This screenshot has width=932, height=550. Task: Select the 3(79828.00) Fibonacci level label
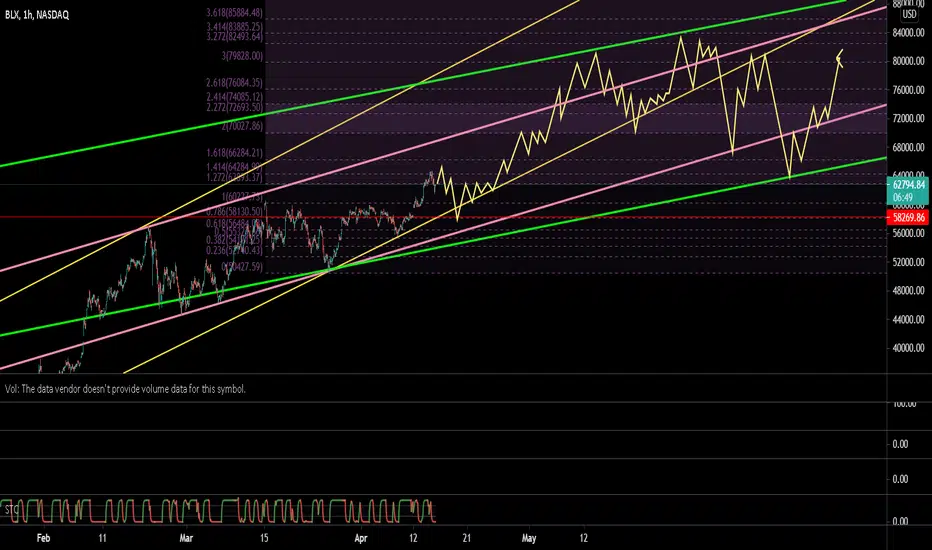[242, 56]
